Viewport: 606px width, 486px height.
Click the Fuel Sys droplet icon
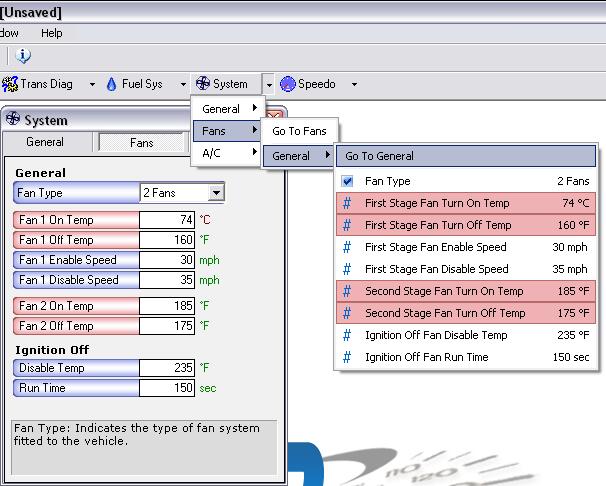pos(111,84)
